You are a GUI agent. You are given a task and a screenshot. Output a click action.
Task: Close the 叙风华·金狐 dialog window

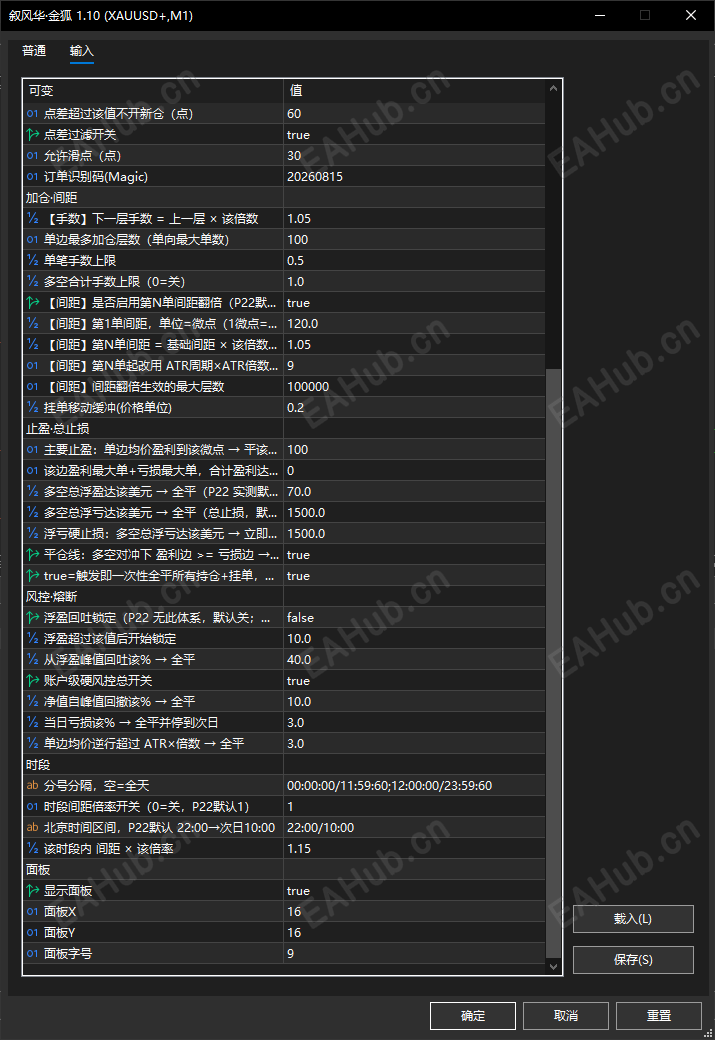(x=690, y=15)
